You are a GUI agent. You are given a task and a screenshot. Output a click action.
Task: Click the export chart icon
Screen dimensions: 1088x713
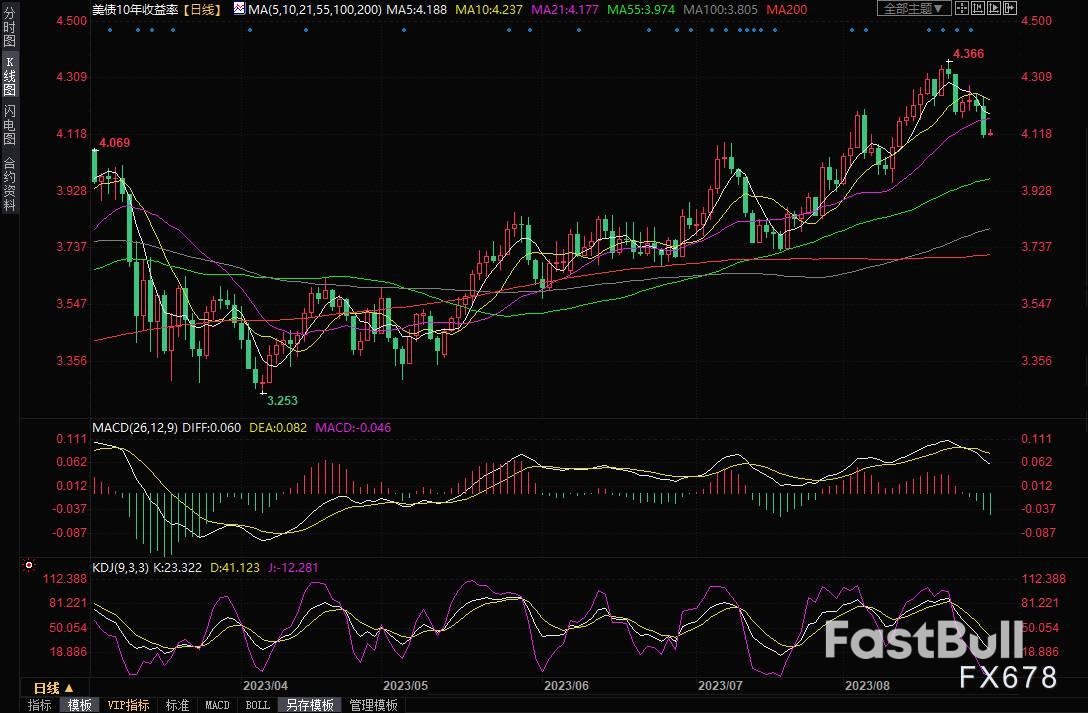click(x=1010, y=8)
